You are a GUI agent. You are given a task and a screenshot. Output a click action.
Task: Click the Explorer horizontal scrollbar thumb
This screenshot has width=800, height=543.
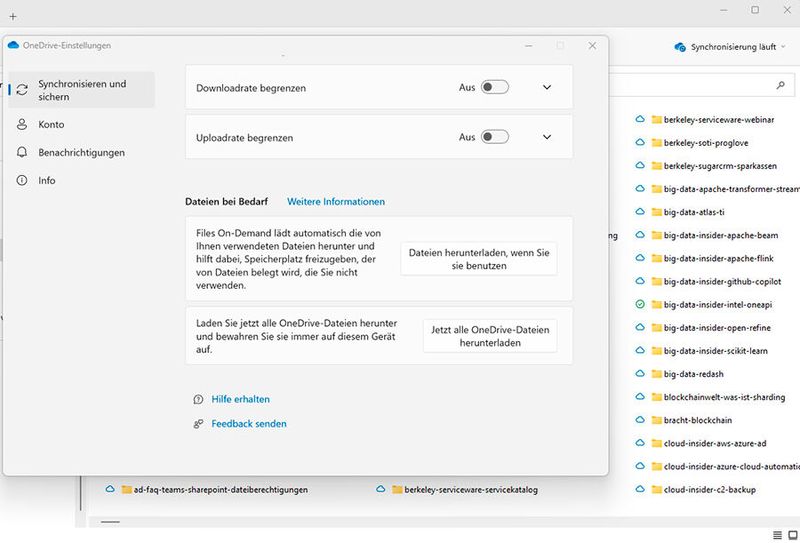click(x=110, y=522)
